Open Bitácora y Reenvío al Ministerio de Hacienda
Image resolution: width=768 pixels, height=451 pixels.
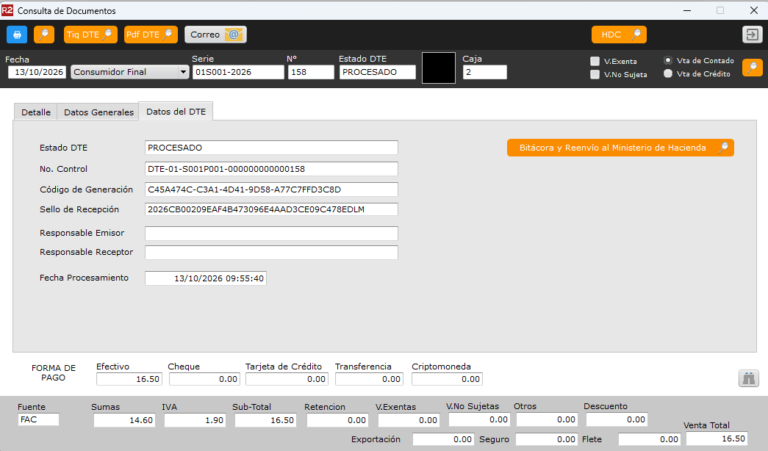(620, 148)
